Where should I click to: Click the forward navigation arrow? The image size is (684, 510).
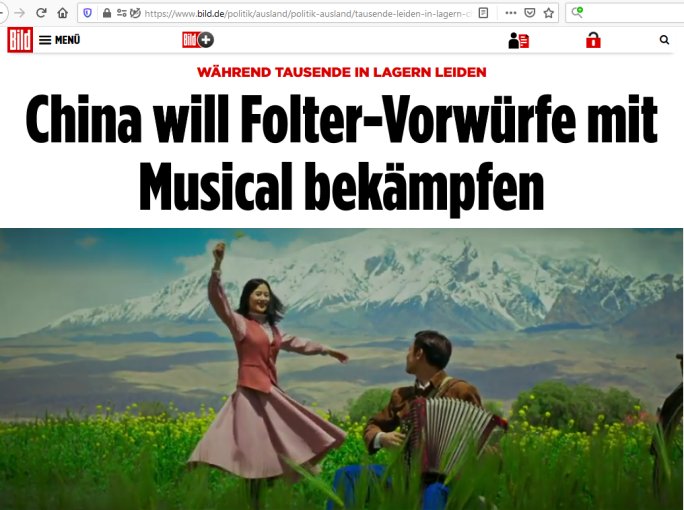point(20,13)
